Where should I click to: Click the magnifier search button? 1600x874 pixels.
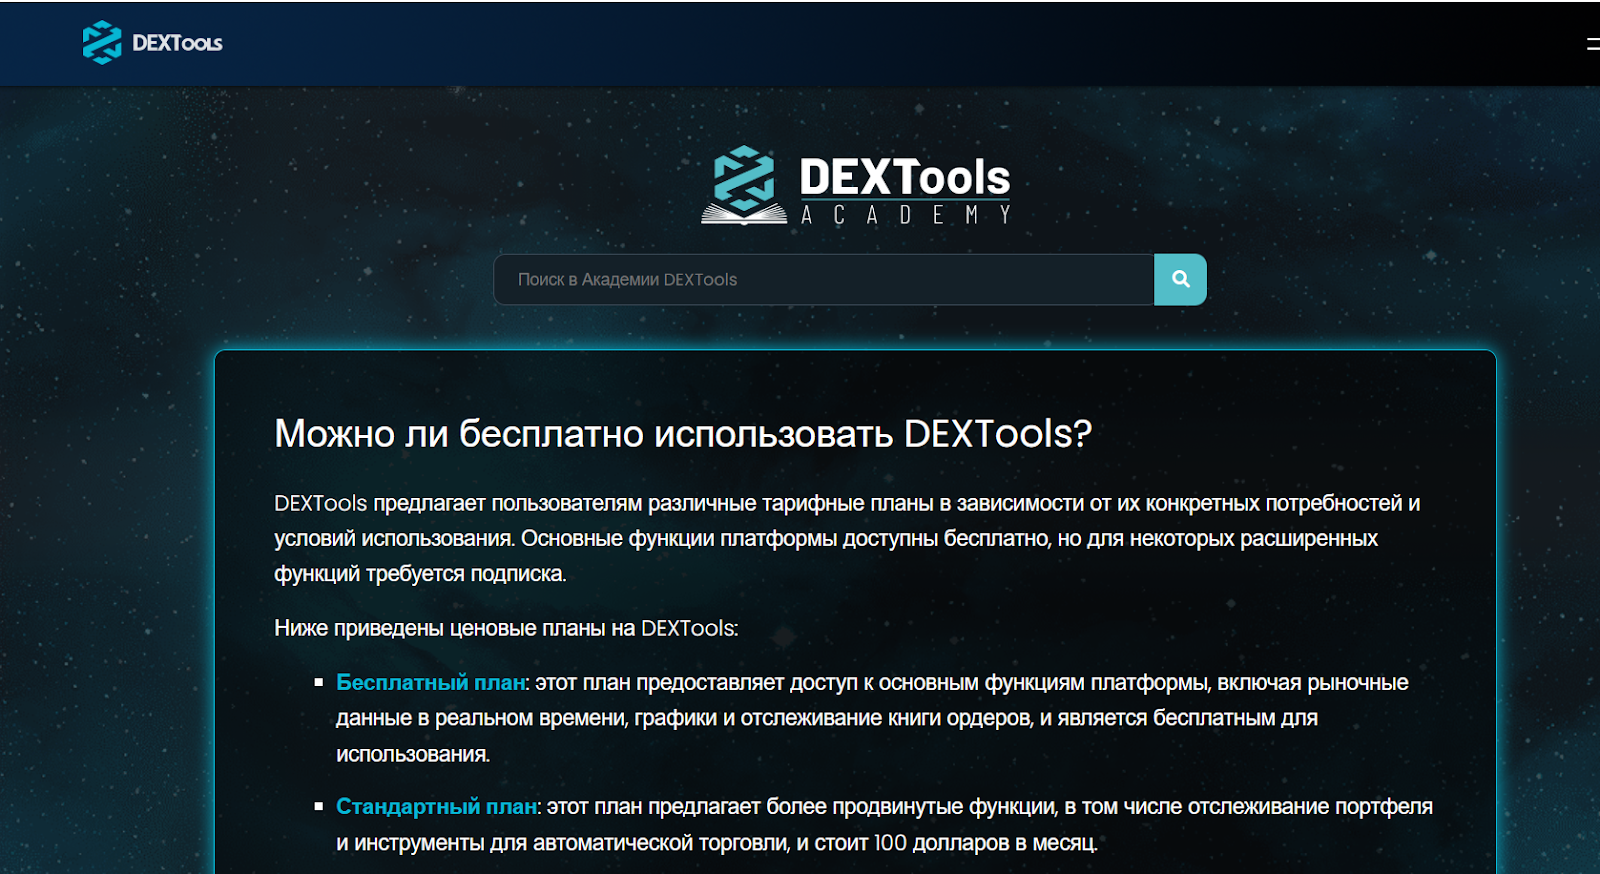click(x=1180, y=280)
